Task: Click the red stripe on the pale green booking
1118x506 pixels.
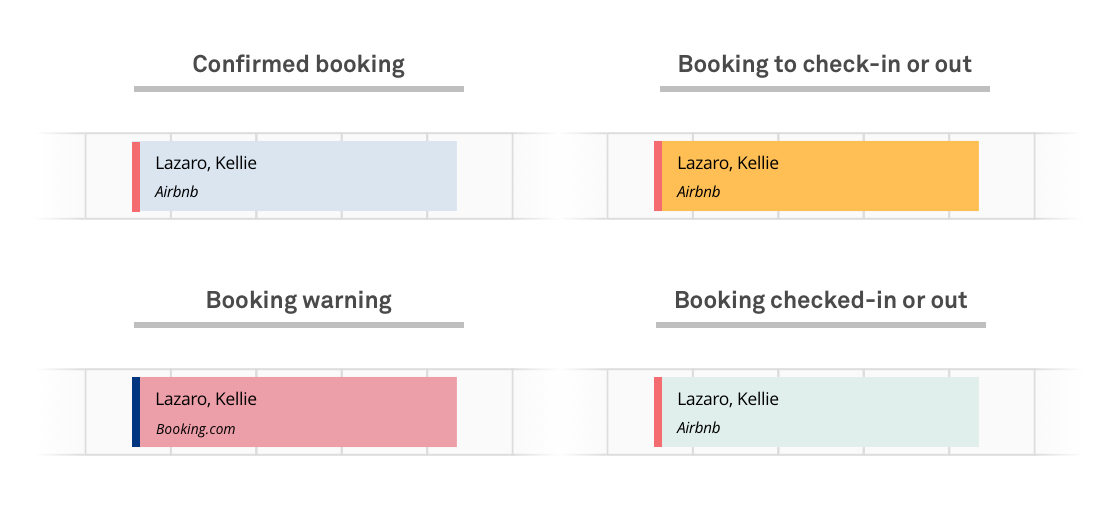Action: (658, 412)
